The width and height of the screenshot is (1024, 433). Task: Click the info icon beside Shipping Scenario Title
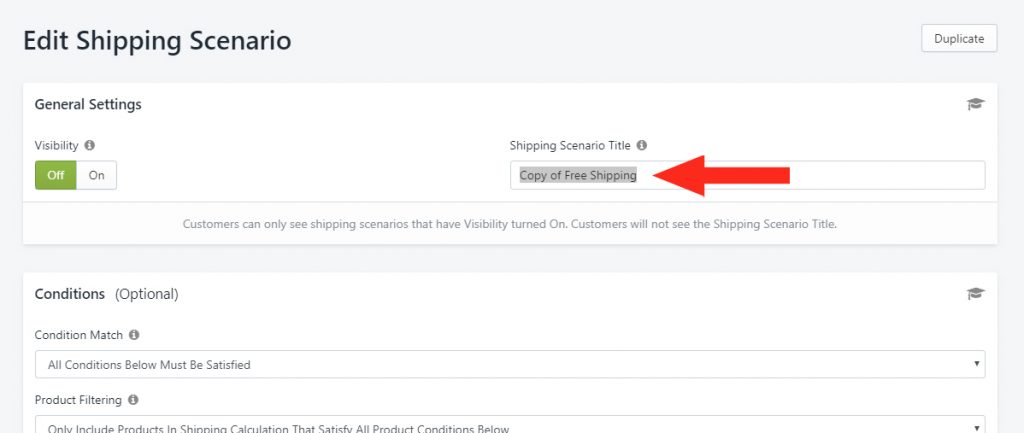[641, 145]
